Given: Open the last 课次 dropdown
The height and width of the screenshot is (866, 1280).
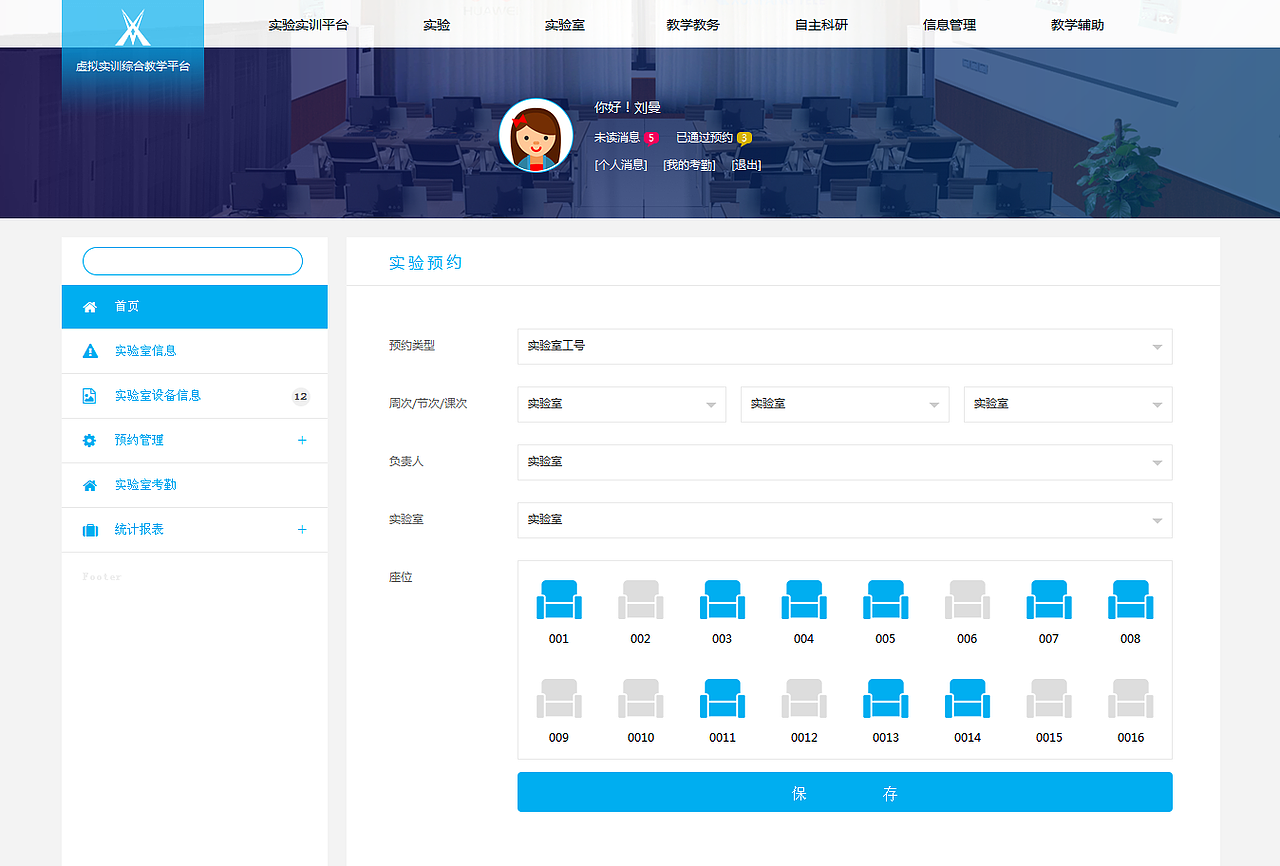Looking at the screenshot, I should click(1068, 404).
